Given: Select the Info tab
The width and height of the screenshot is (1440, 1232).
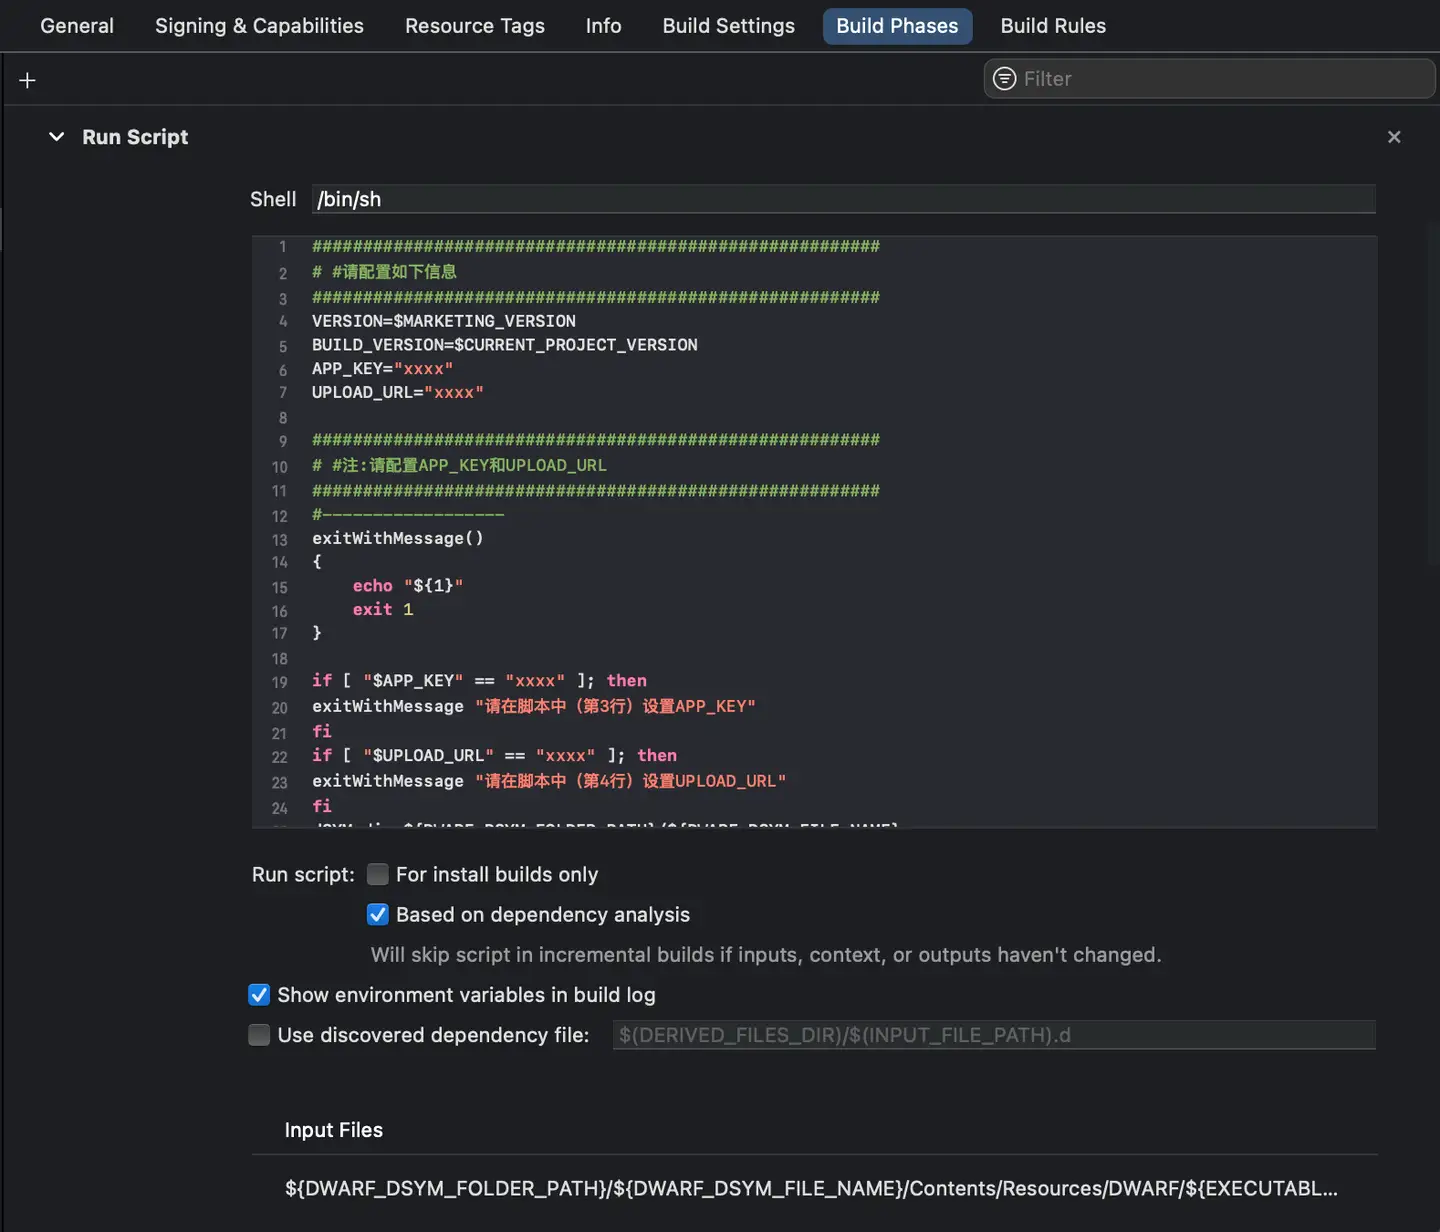Looking at the screenshot, I should [x=603, y=26].
